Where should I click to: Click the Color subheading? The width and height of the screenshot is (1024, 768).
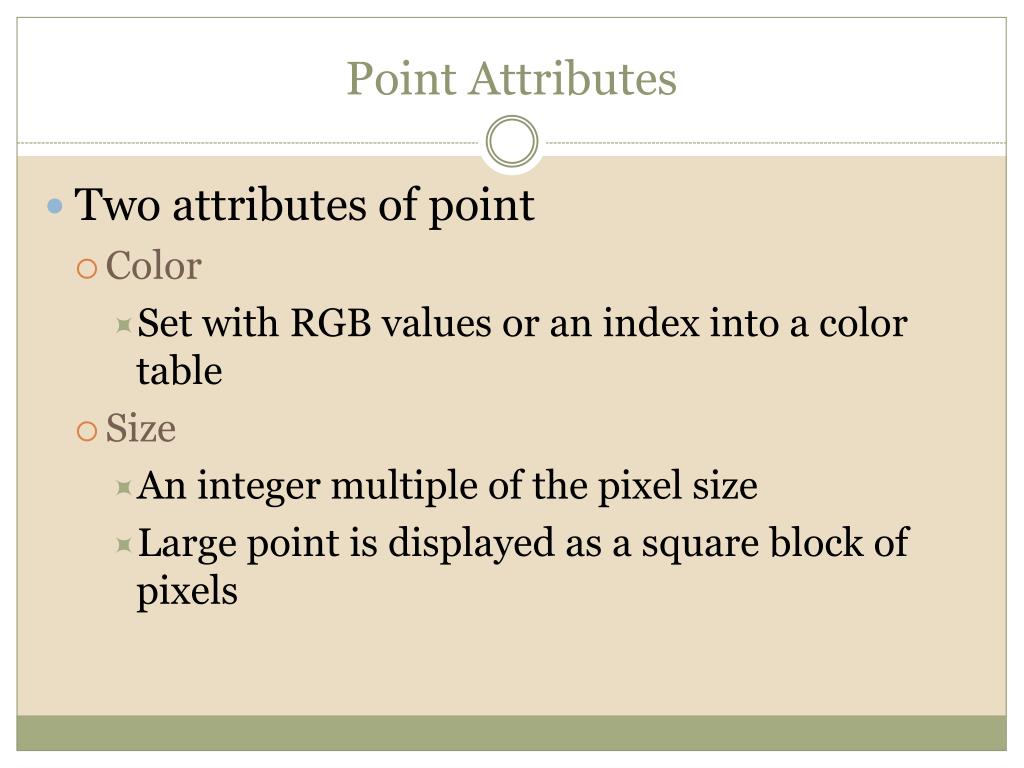pyautogui.click(x=153, y=266)
